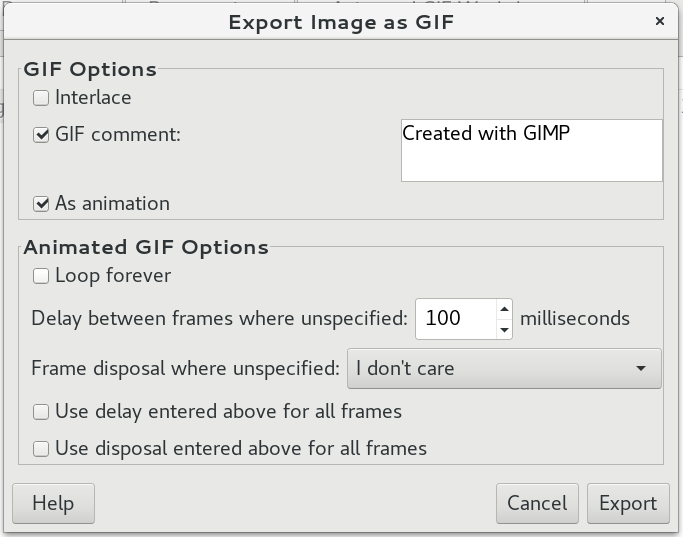
Task: Uncheck the GIF comment checkbox
Action: [x=41, y=135]
